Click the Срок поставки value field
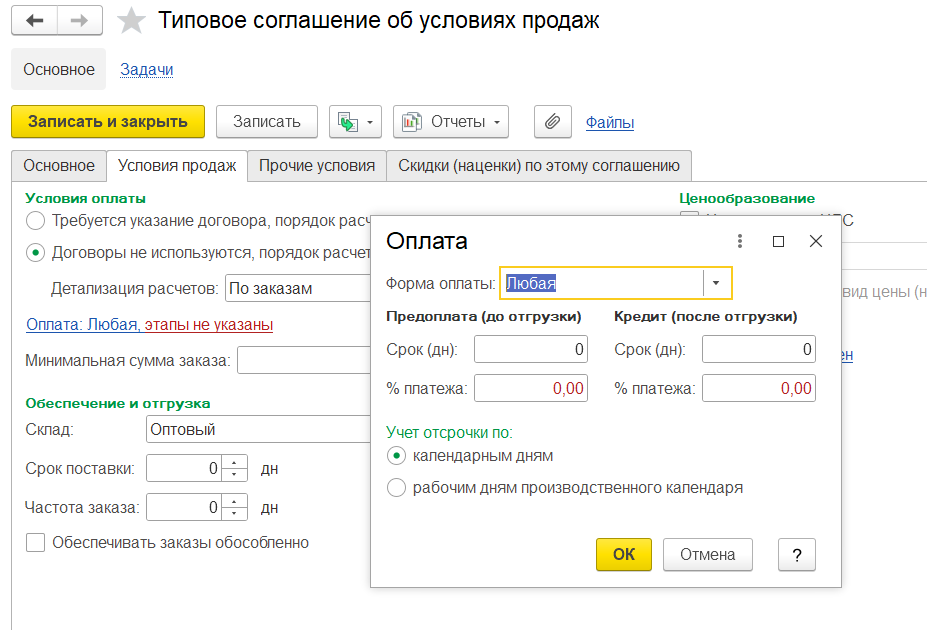 point(184,469)
